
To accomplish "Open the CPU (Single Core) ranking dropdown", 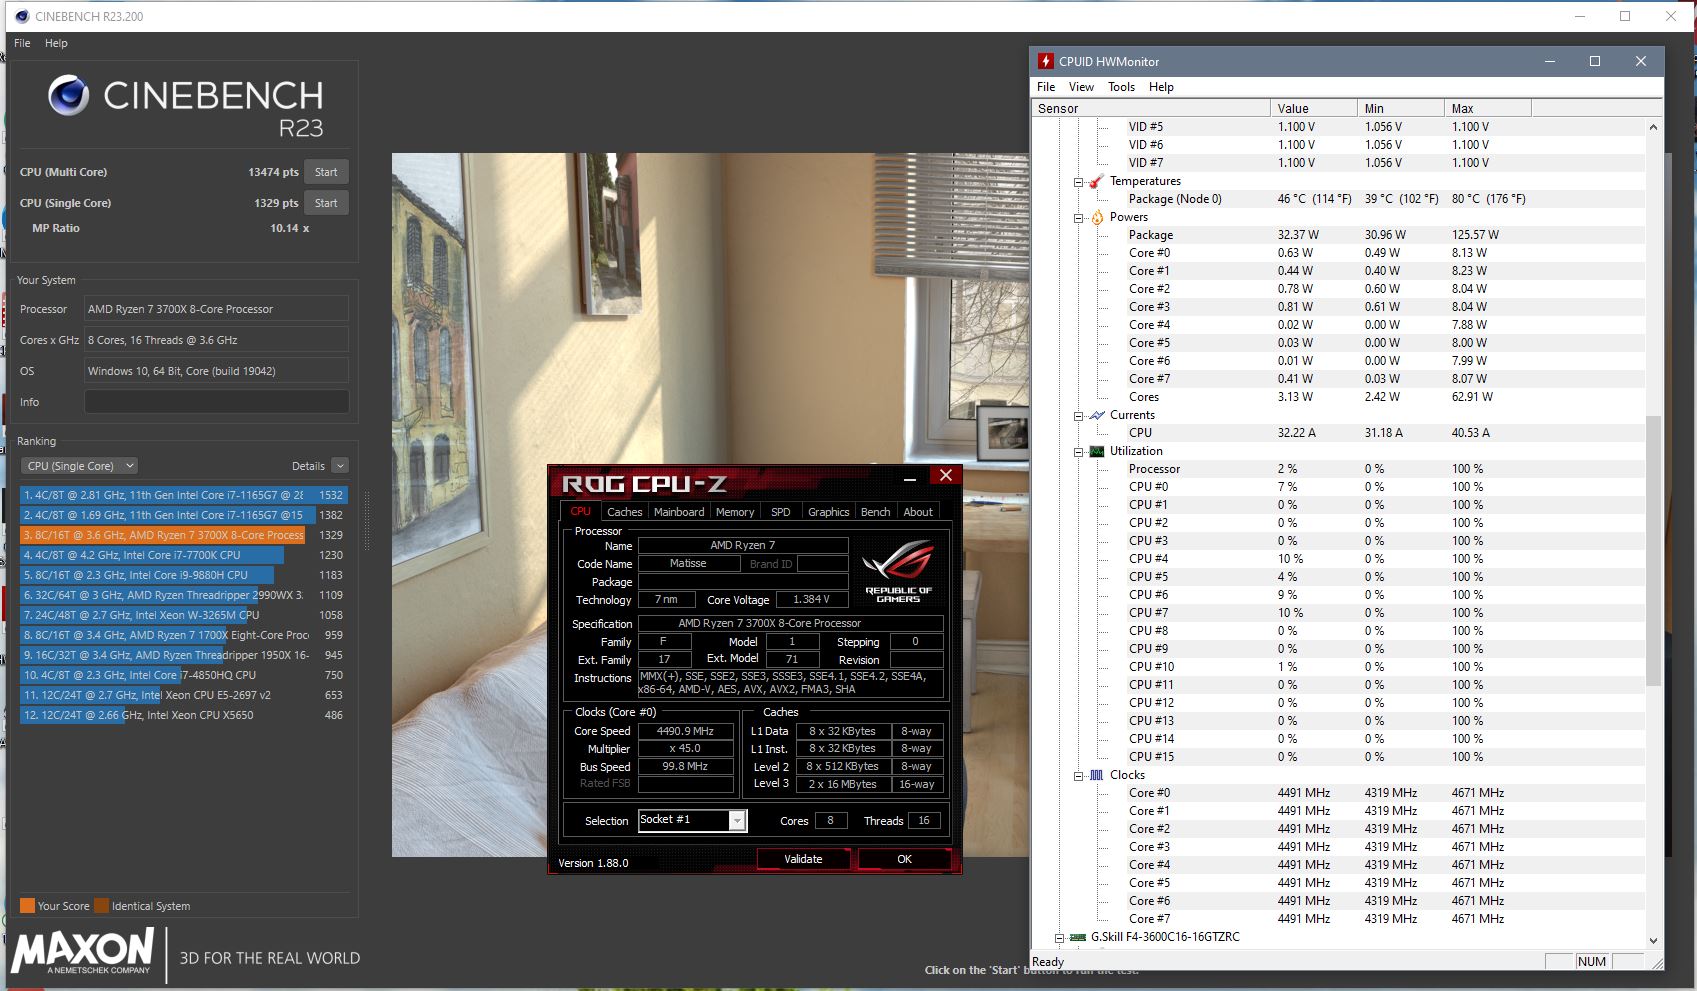I will [79, 466].
